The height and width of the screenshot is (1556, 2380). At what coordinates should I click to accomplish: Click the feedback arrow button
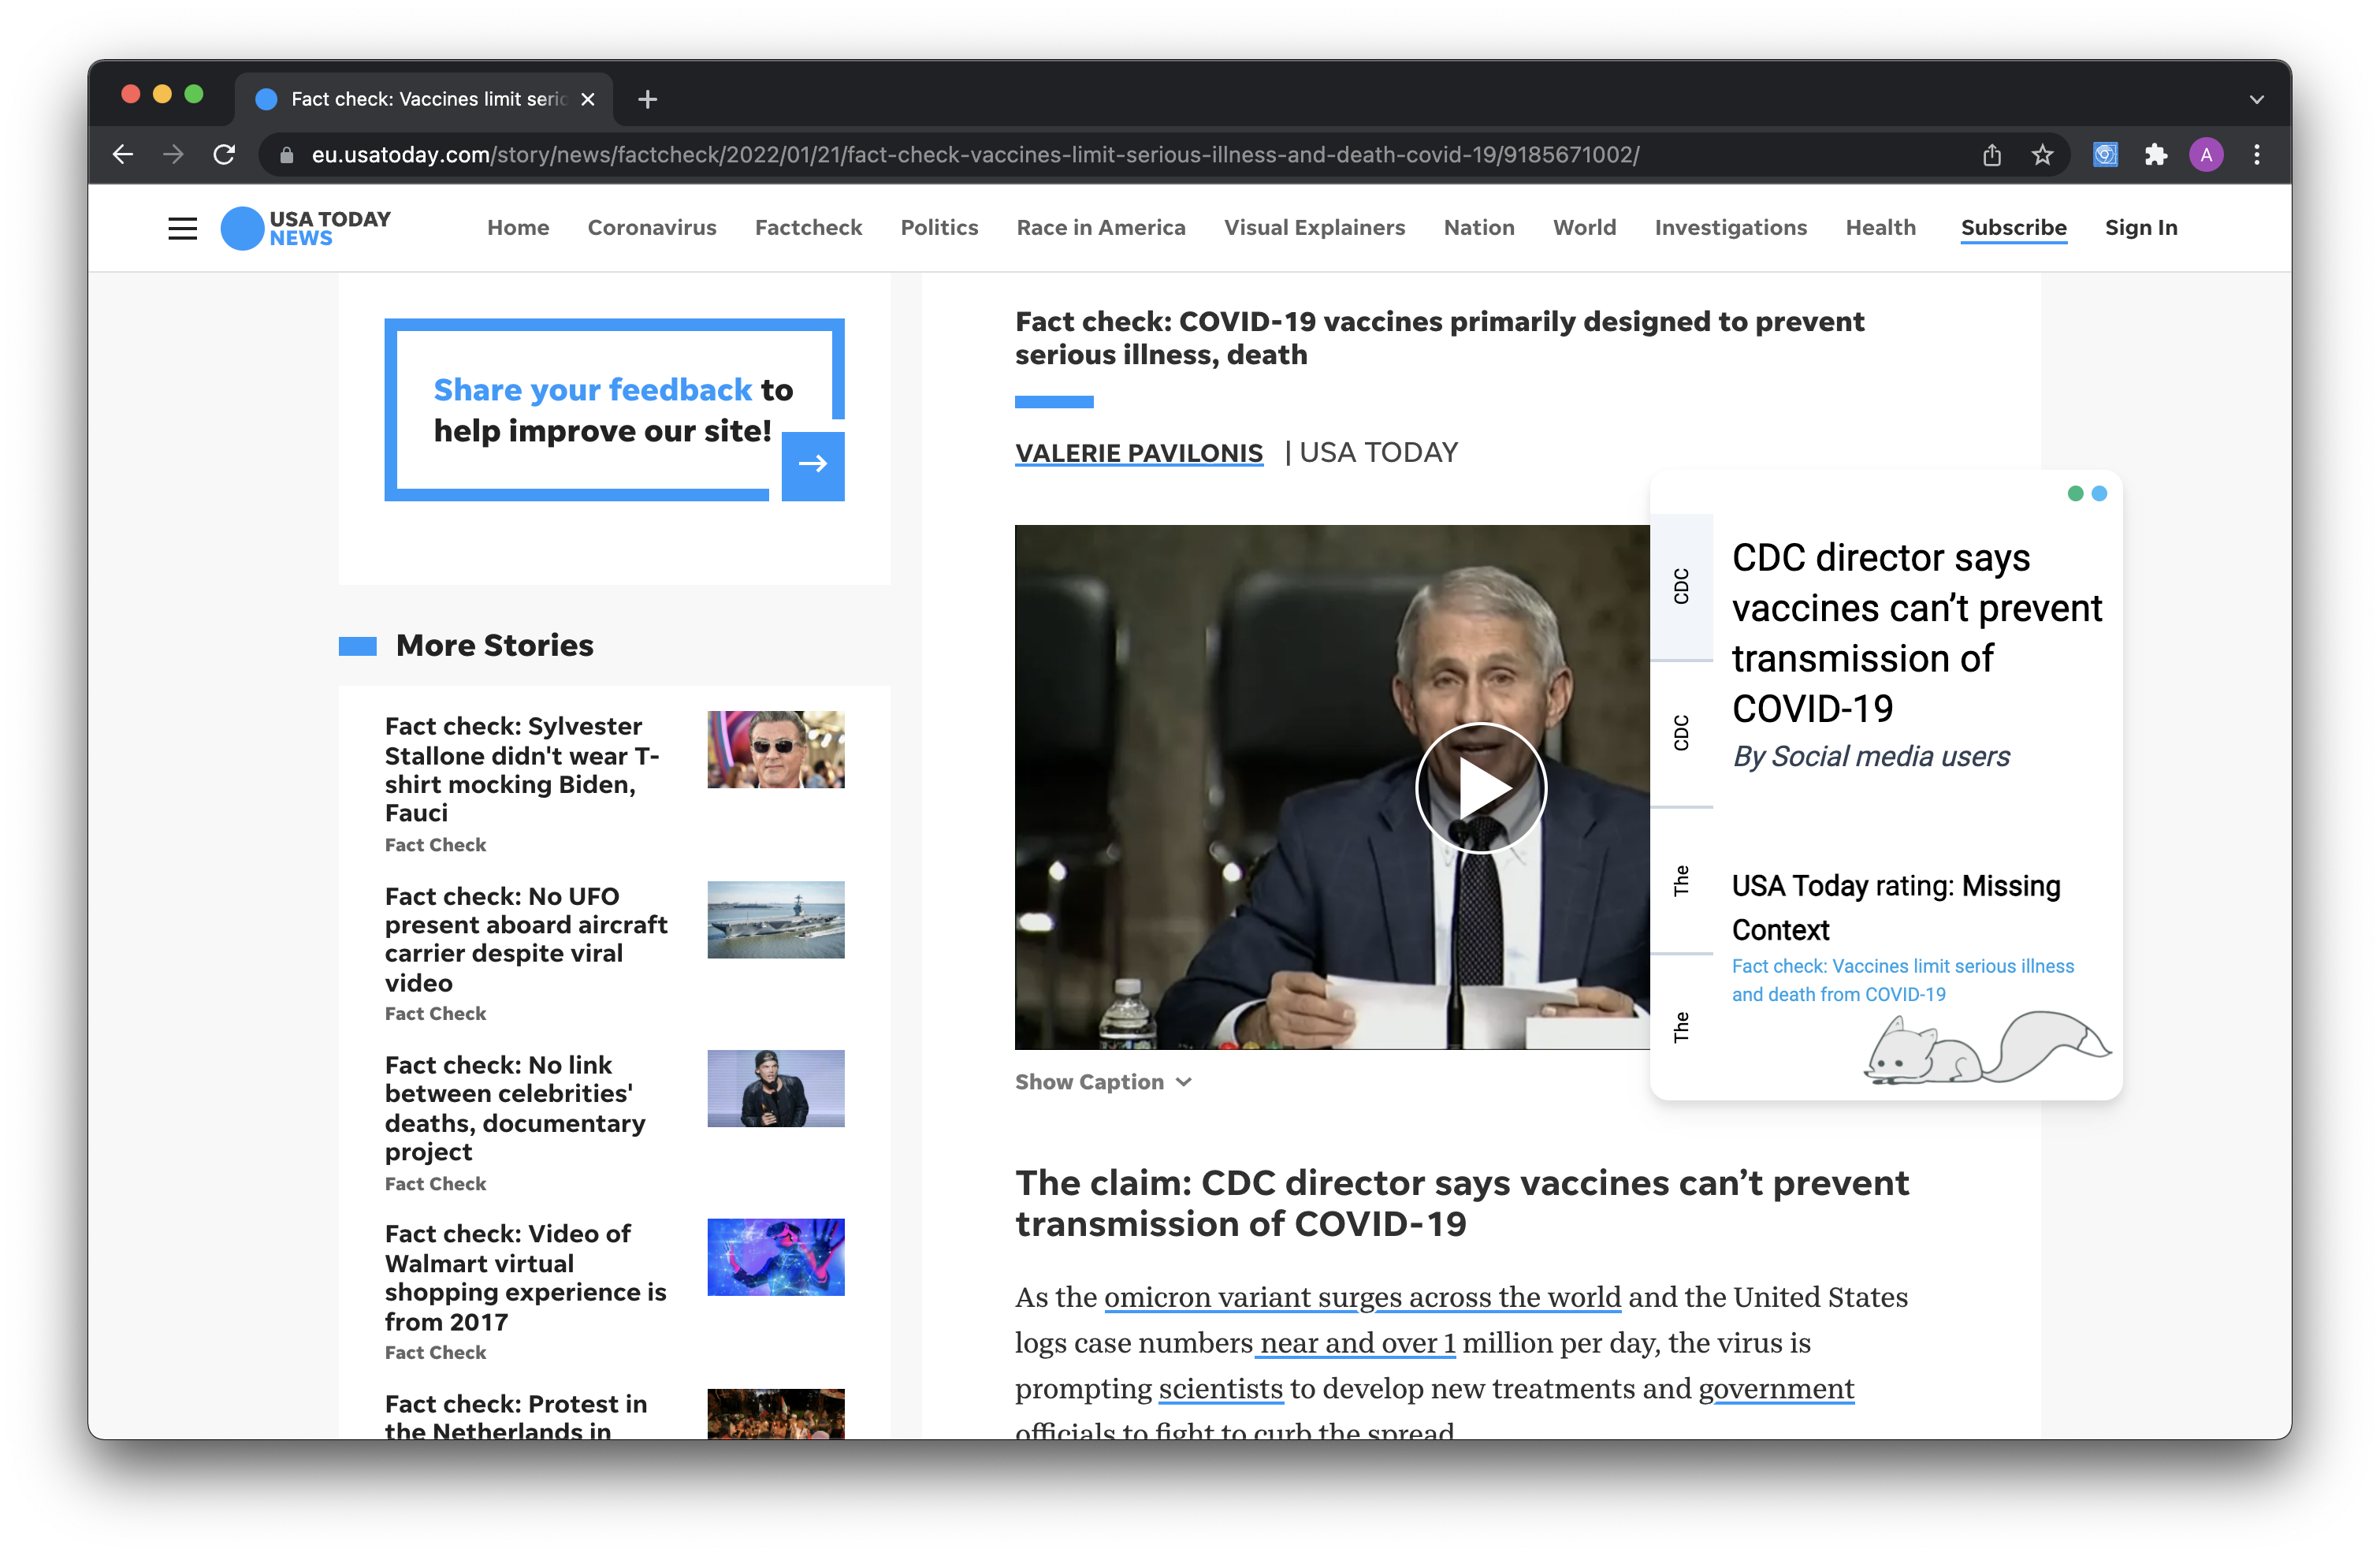point(812,464)
